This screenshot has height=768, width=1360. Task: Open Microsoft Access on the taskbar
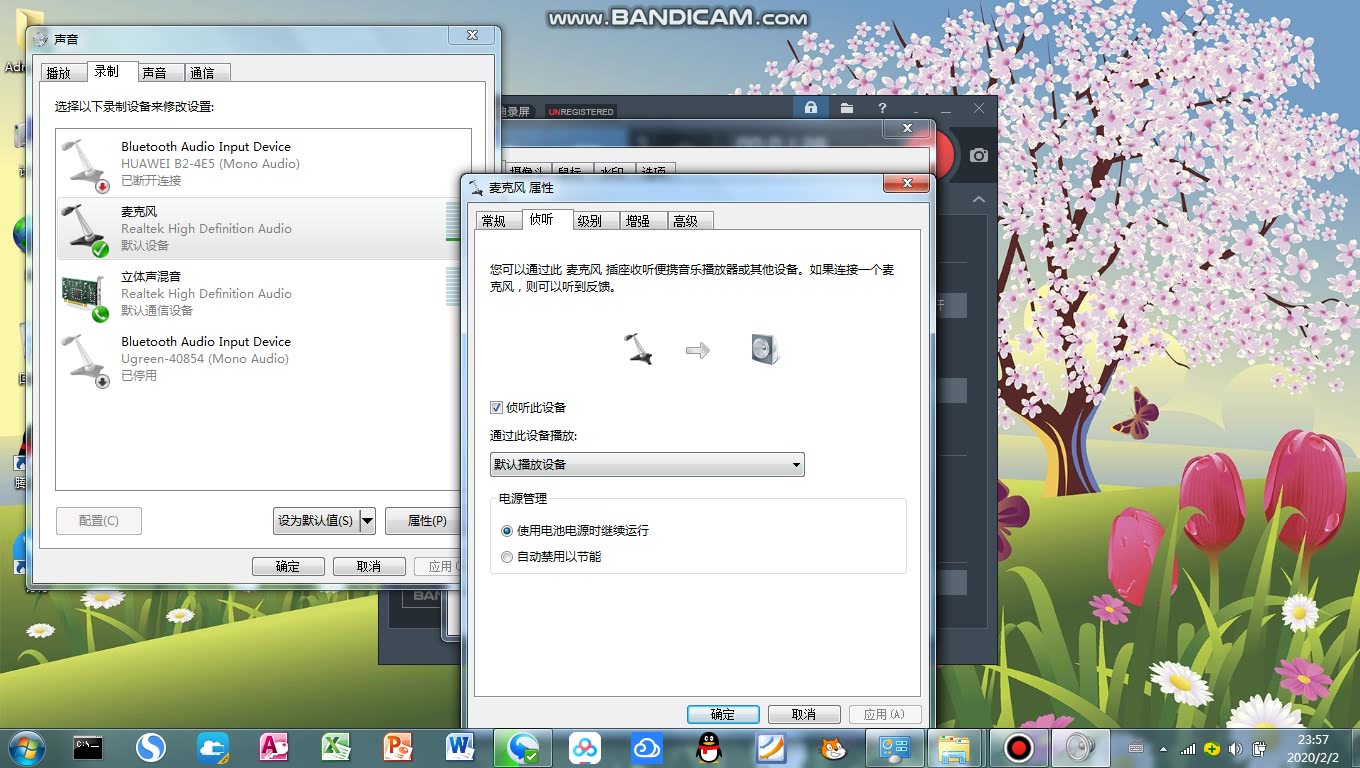(x=274, y=747)
